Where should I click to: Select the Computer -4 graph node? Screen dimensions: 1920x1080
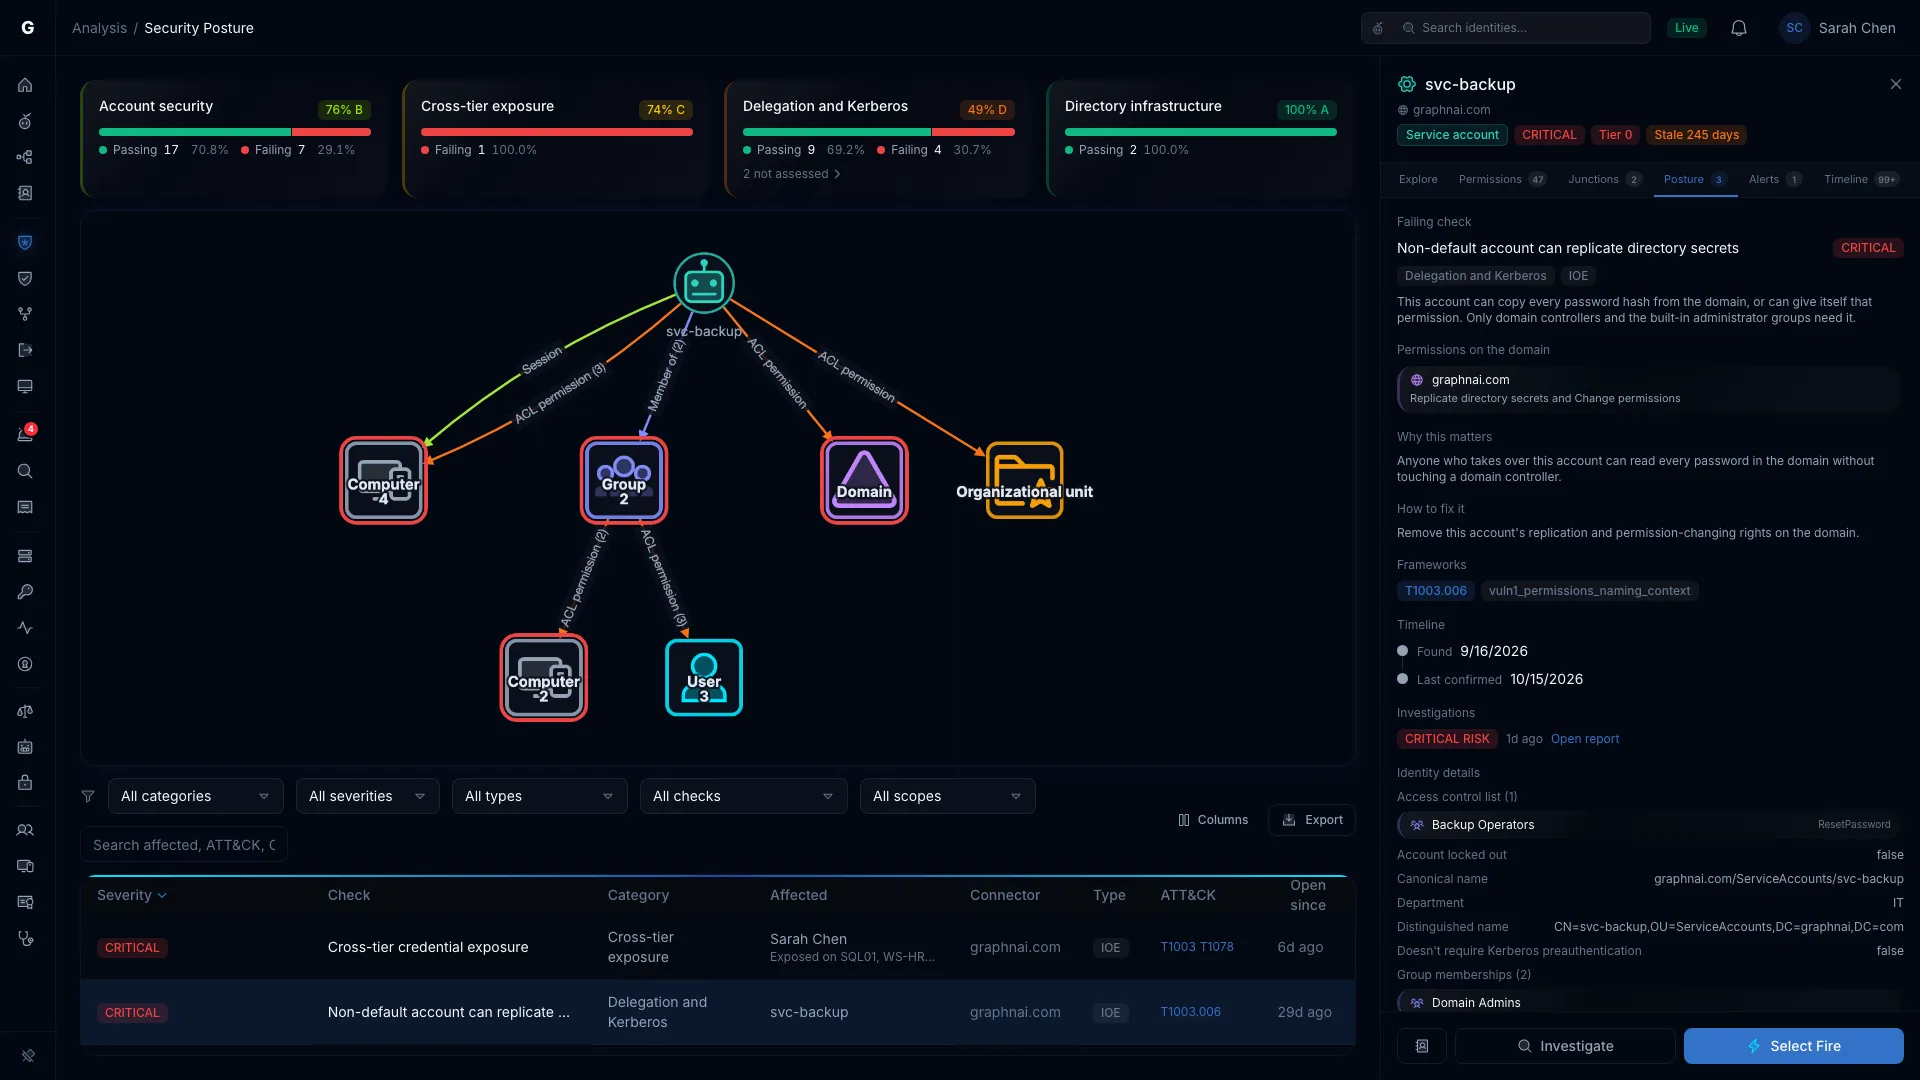(x=384, y=480)
